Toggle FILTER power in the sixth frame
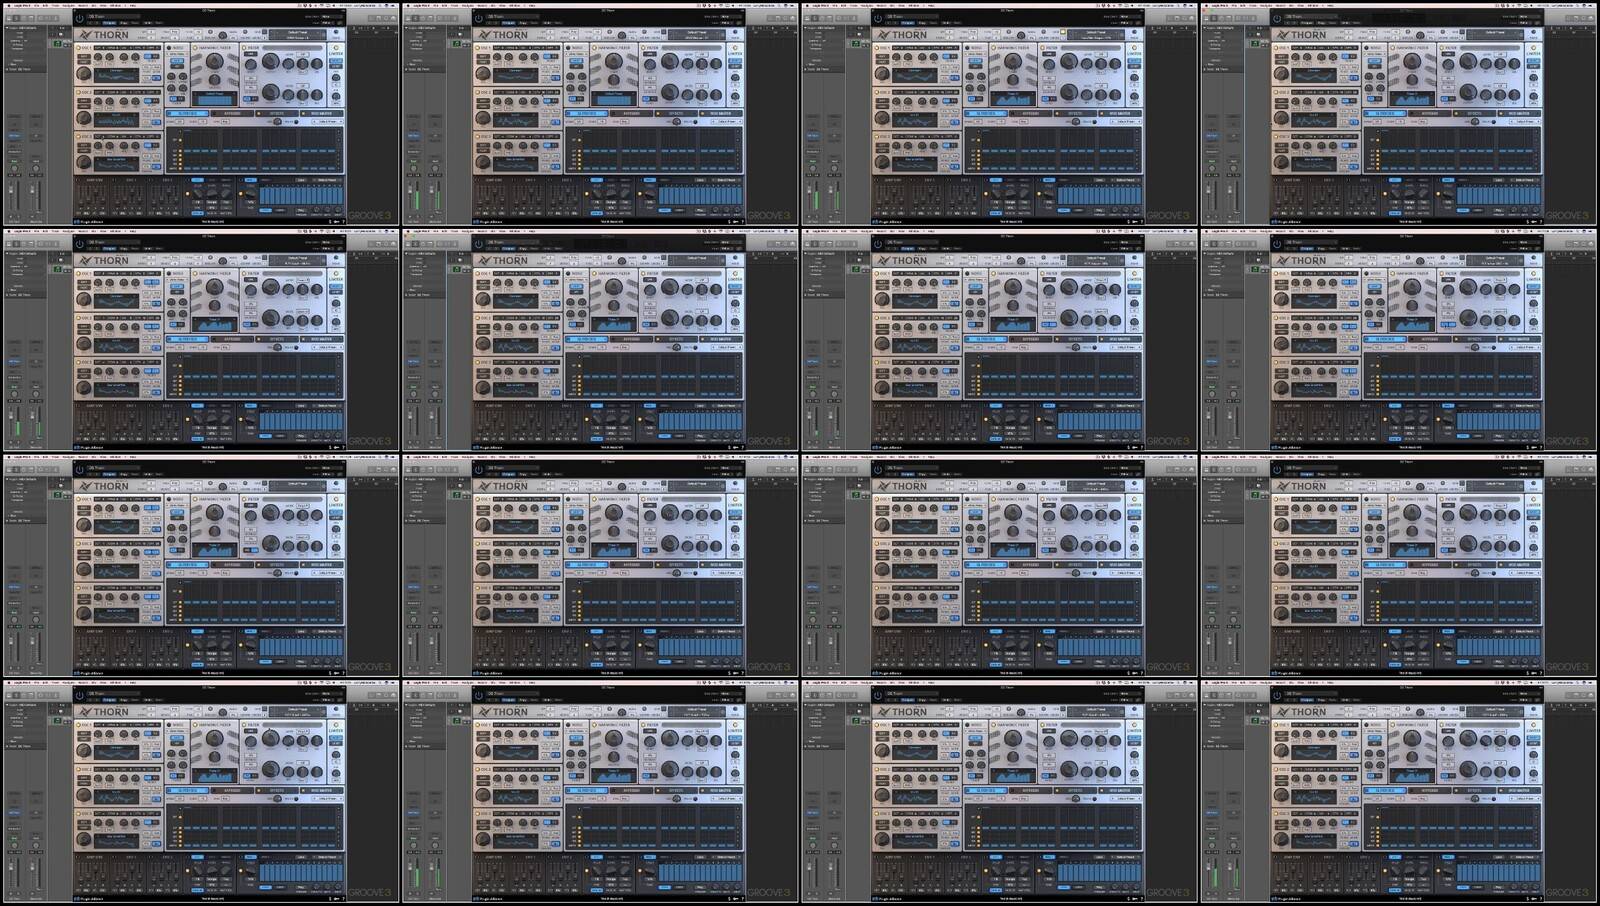 point(644,273)
